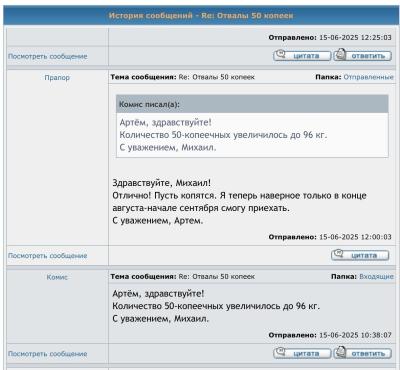Click 'Тема сообщения' label in the Комис message
Screen dimensions: 400x370
143,276
